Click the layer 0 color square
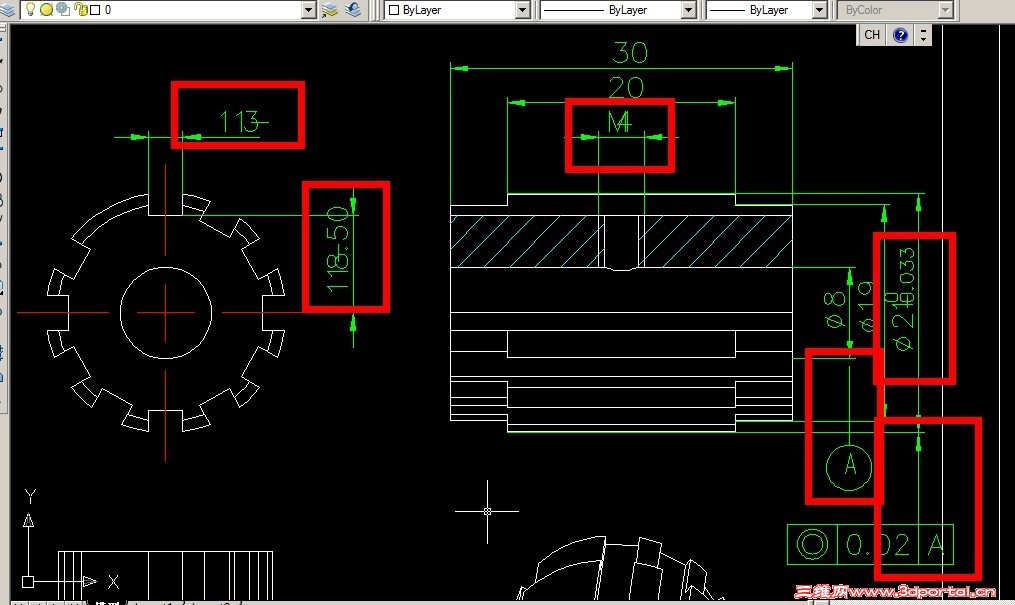Screen dimensions: 1015x605 (x=95, y=10)
